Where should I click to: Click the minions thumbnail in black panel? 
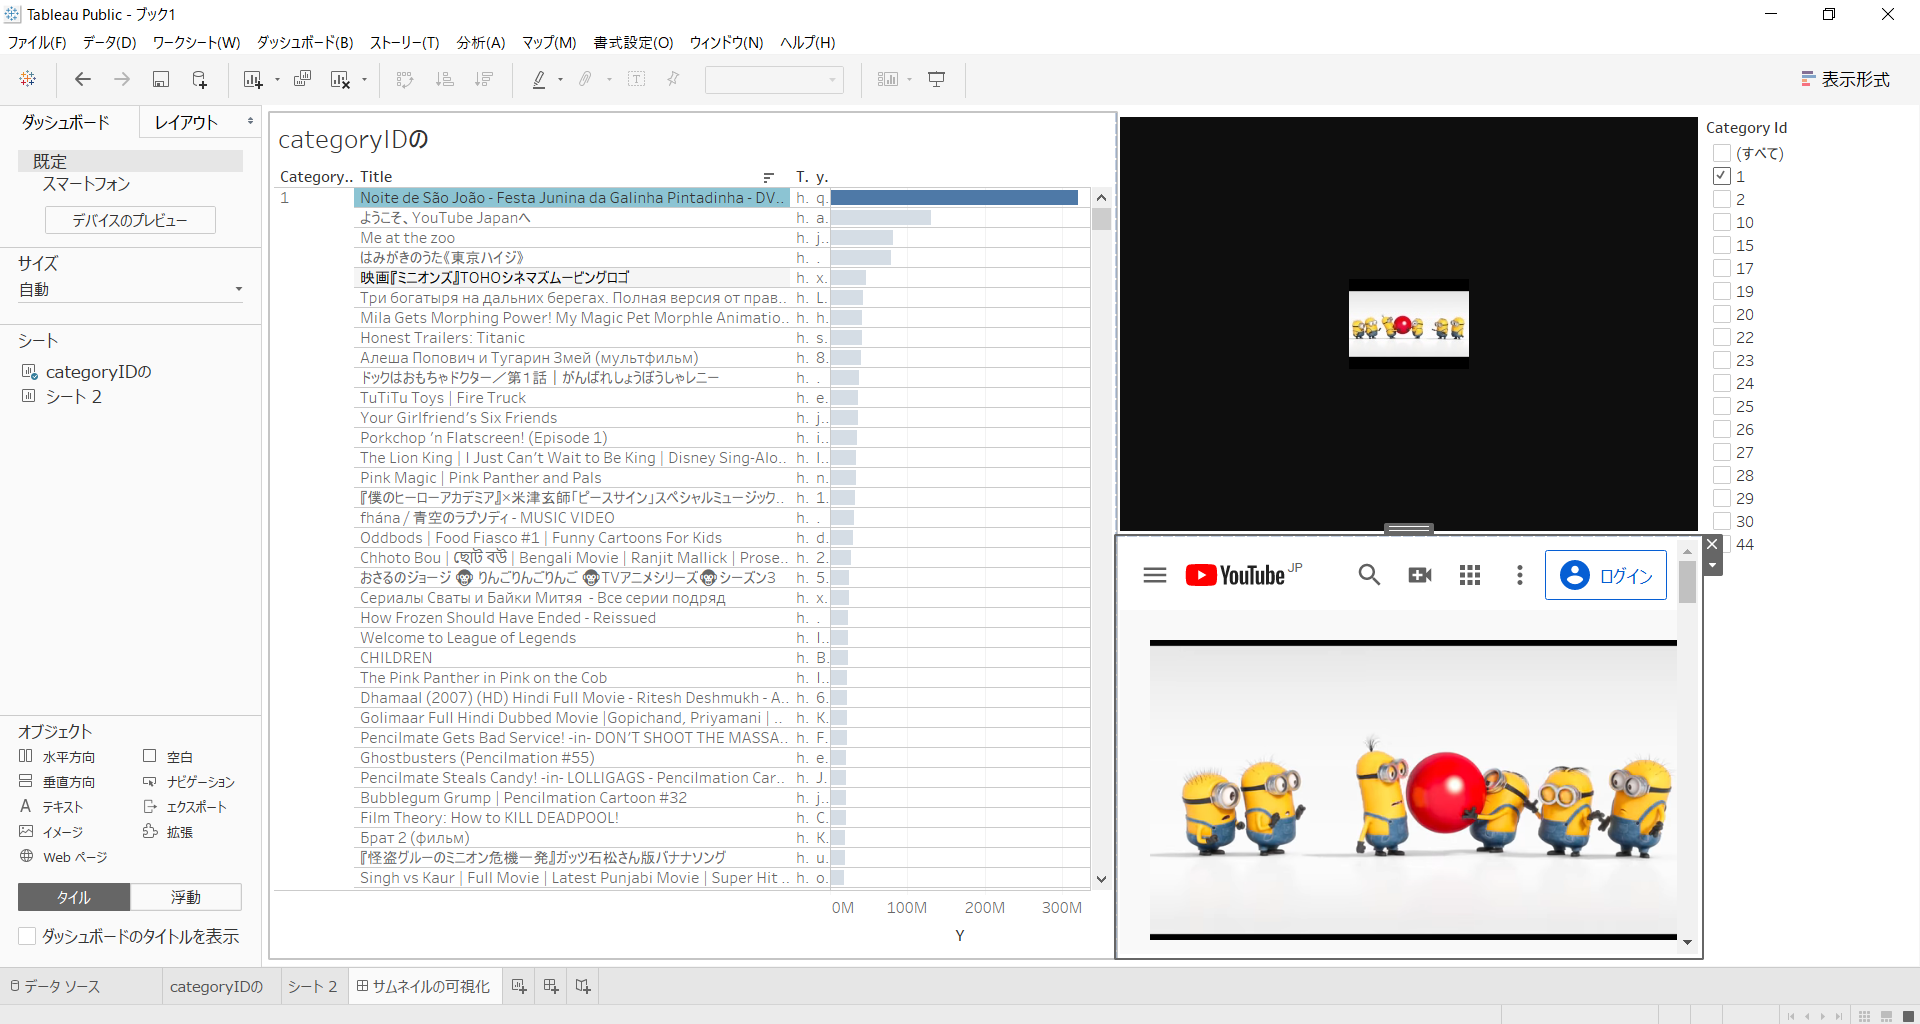tap(1408, 324)
